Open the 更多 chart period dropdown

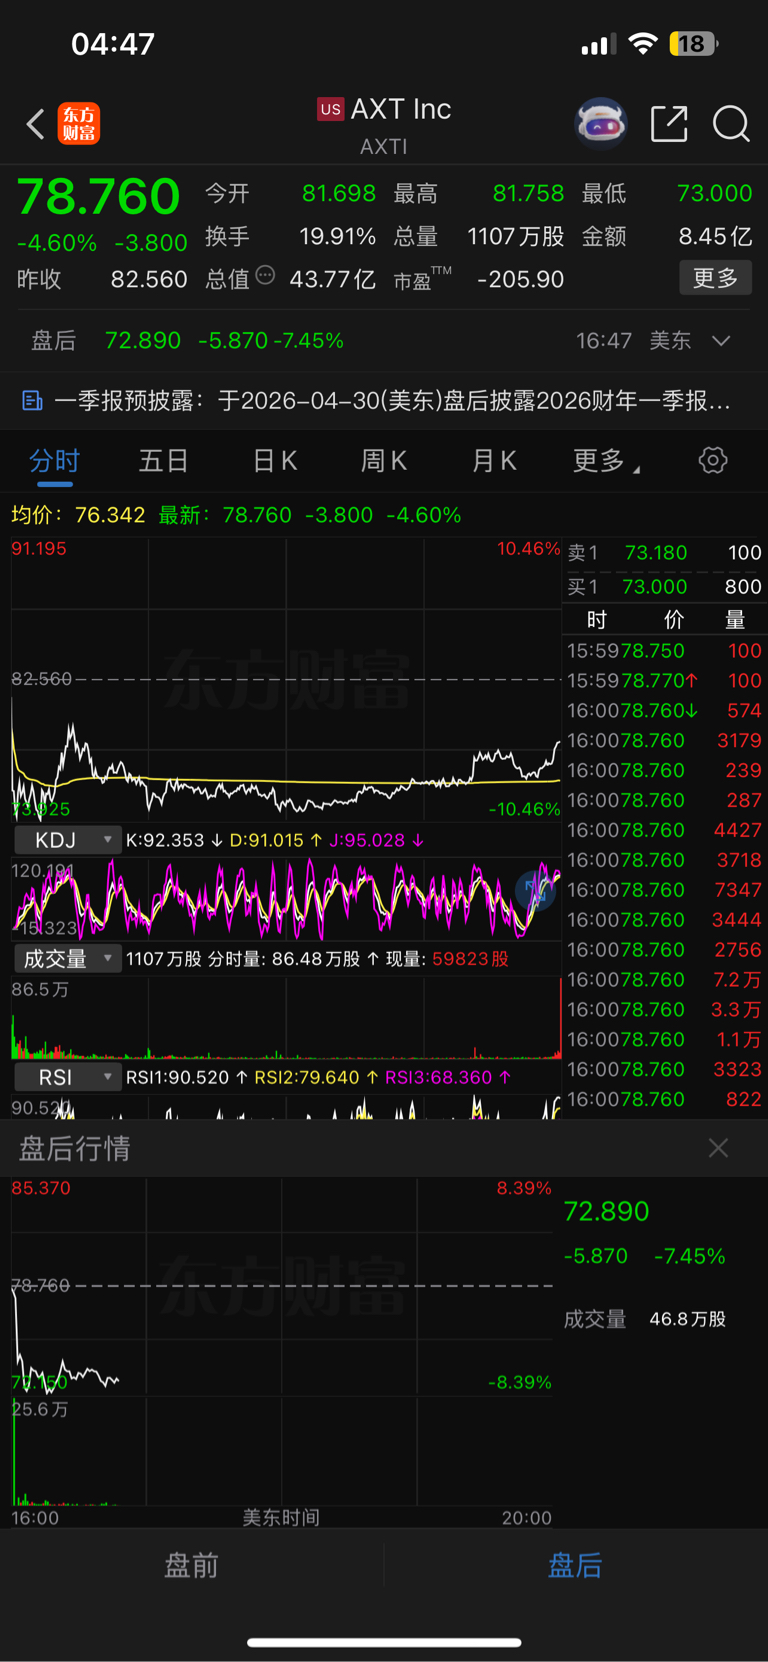[606, 461]
